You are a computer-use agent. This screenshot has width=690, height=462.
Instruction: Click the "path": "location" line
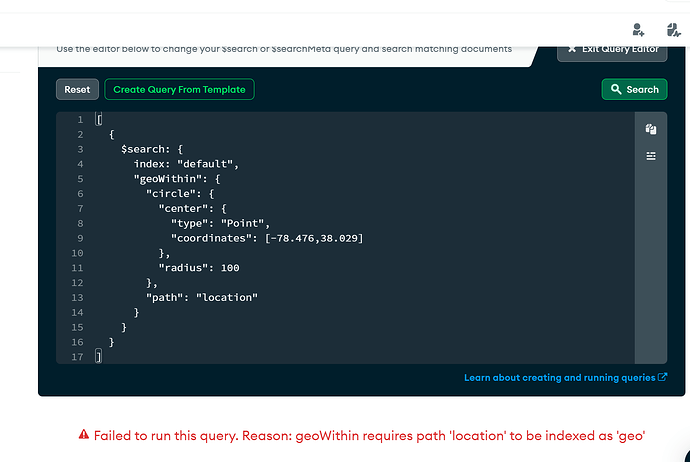pos(202,298)
